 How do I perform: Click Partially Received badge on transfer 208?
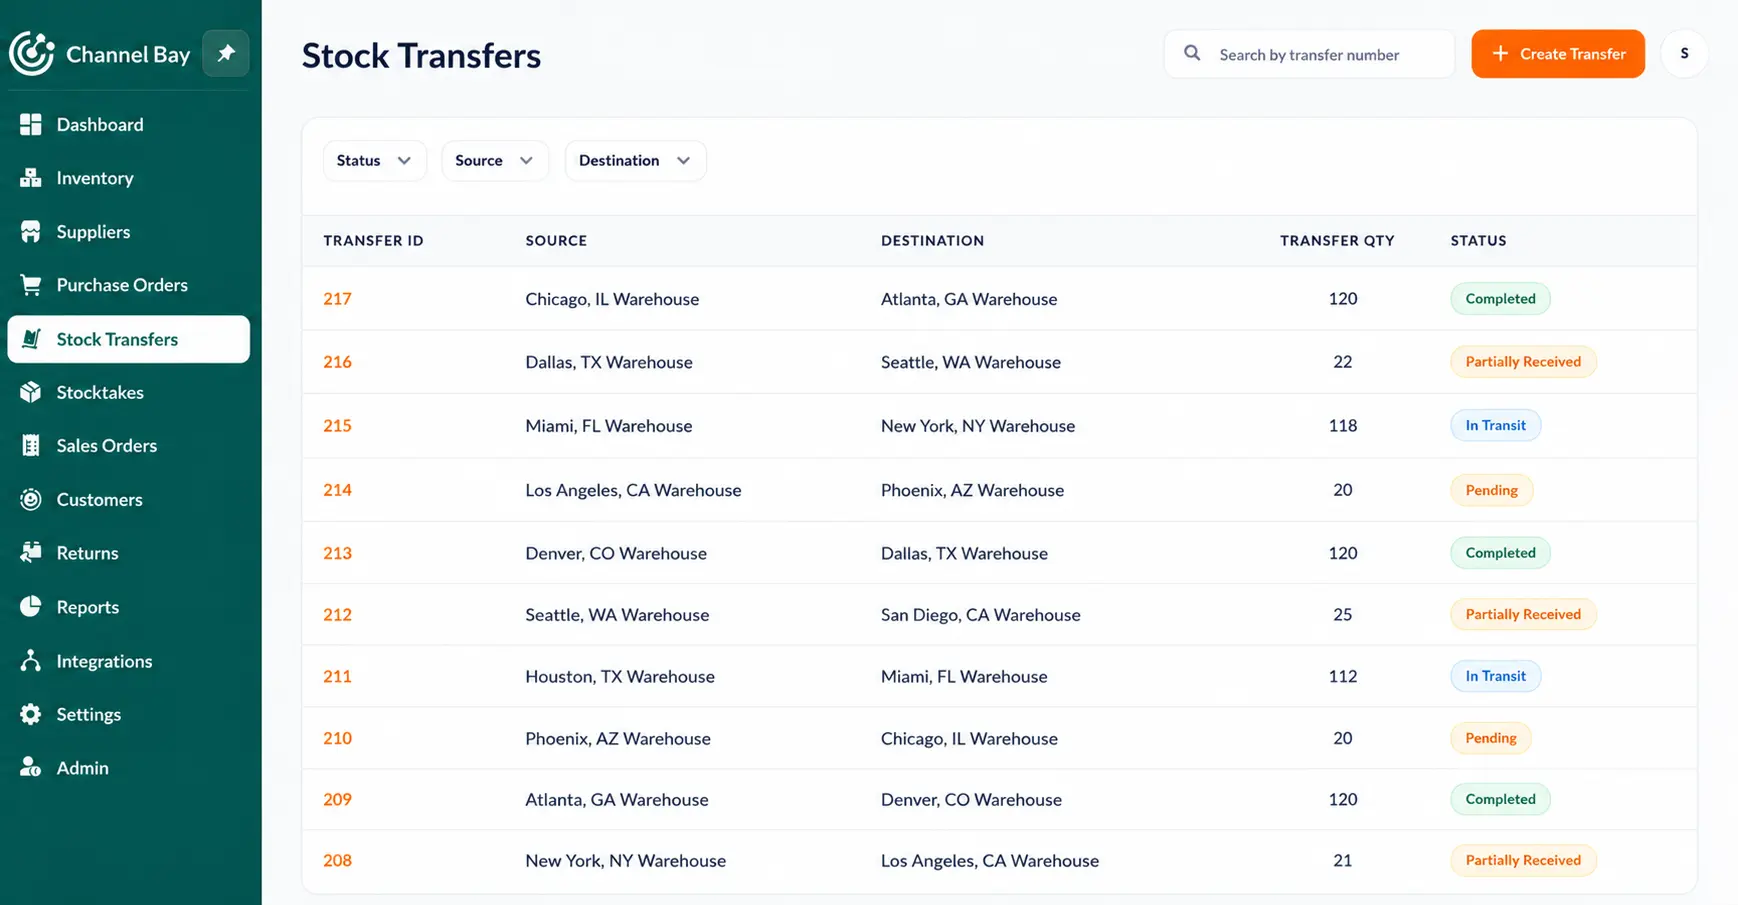click(1523, 861)
